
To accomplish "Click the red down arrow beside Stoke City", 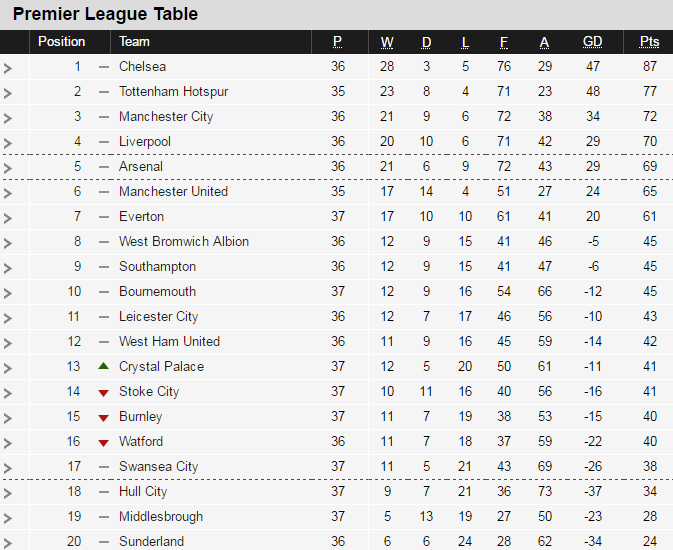I will pyautogui.click(x=103, y=392).
